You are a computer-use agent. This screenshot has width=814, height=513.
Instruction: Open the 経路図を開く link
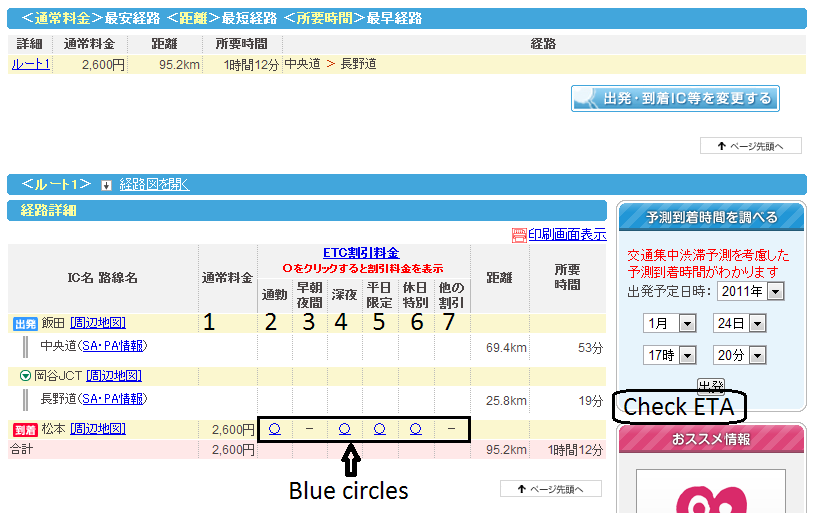tap(154, 184)
